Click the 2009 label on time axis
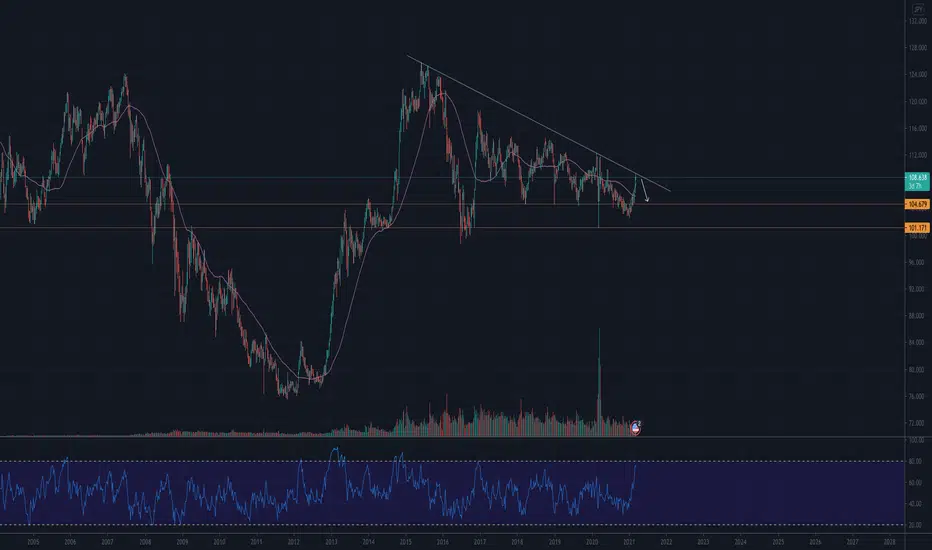 click(182, 542)
